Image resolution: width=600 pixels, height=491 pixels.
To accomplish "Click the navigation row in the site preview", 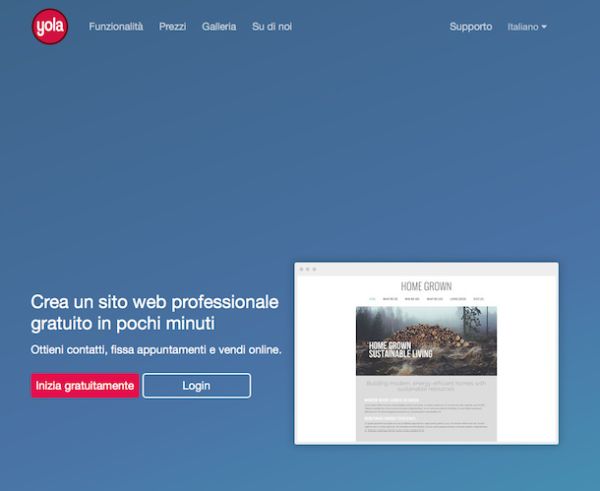I will (426, 298).
